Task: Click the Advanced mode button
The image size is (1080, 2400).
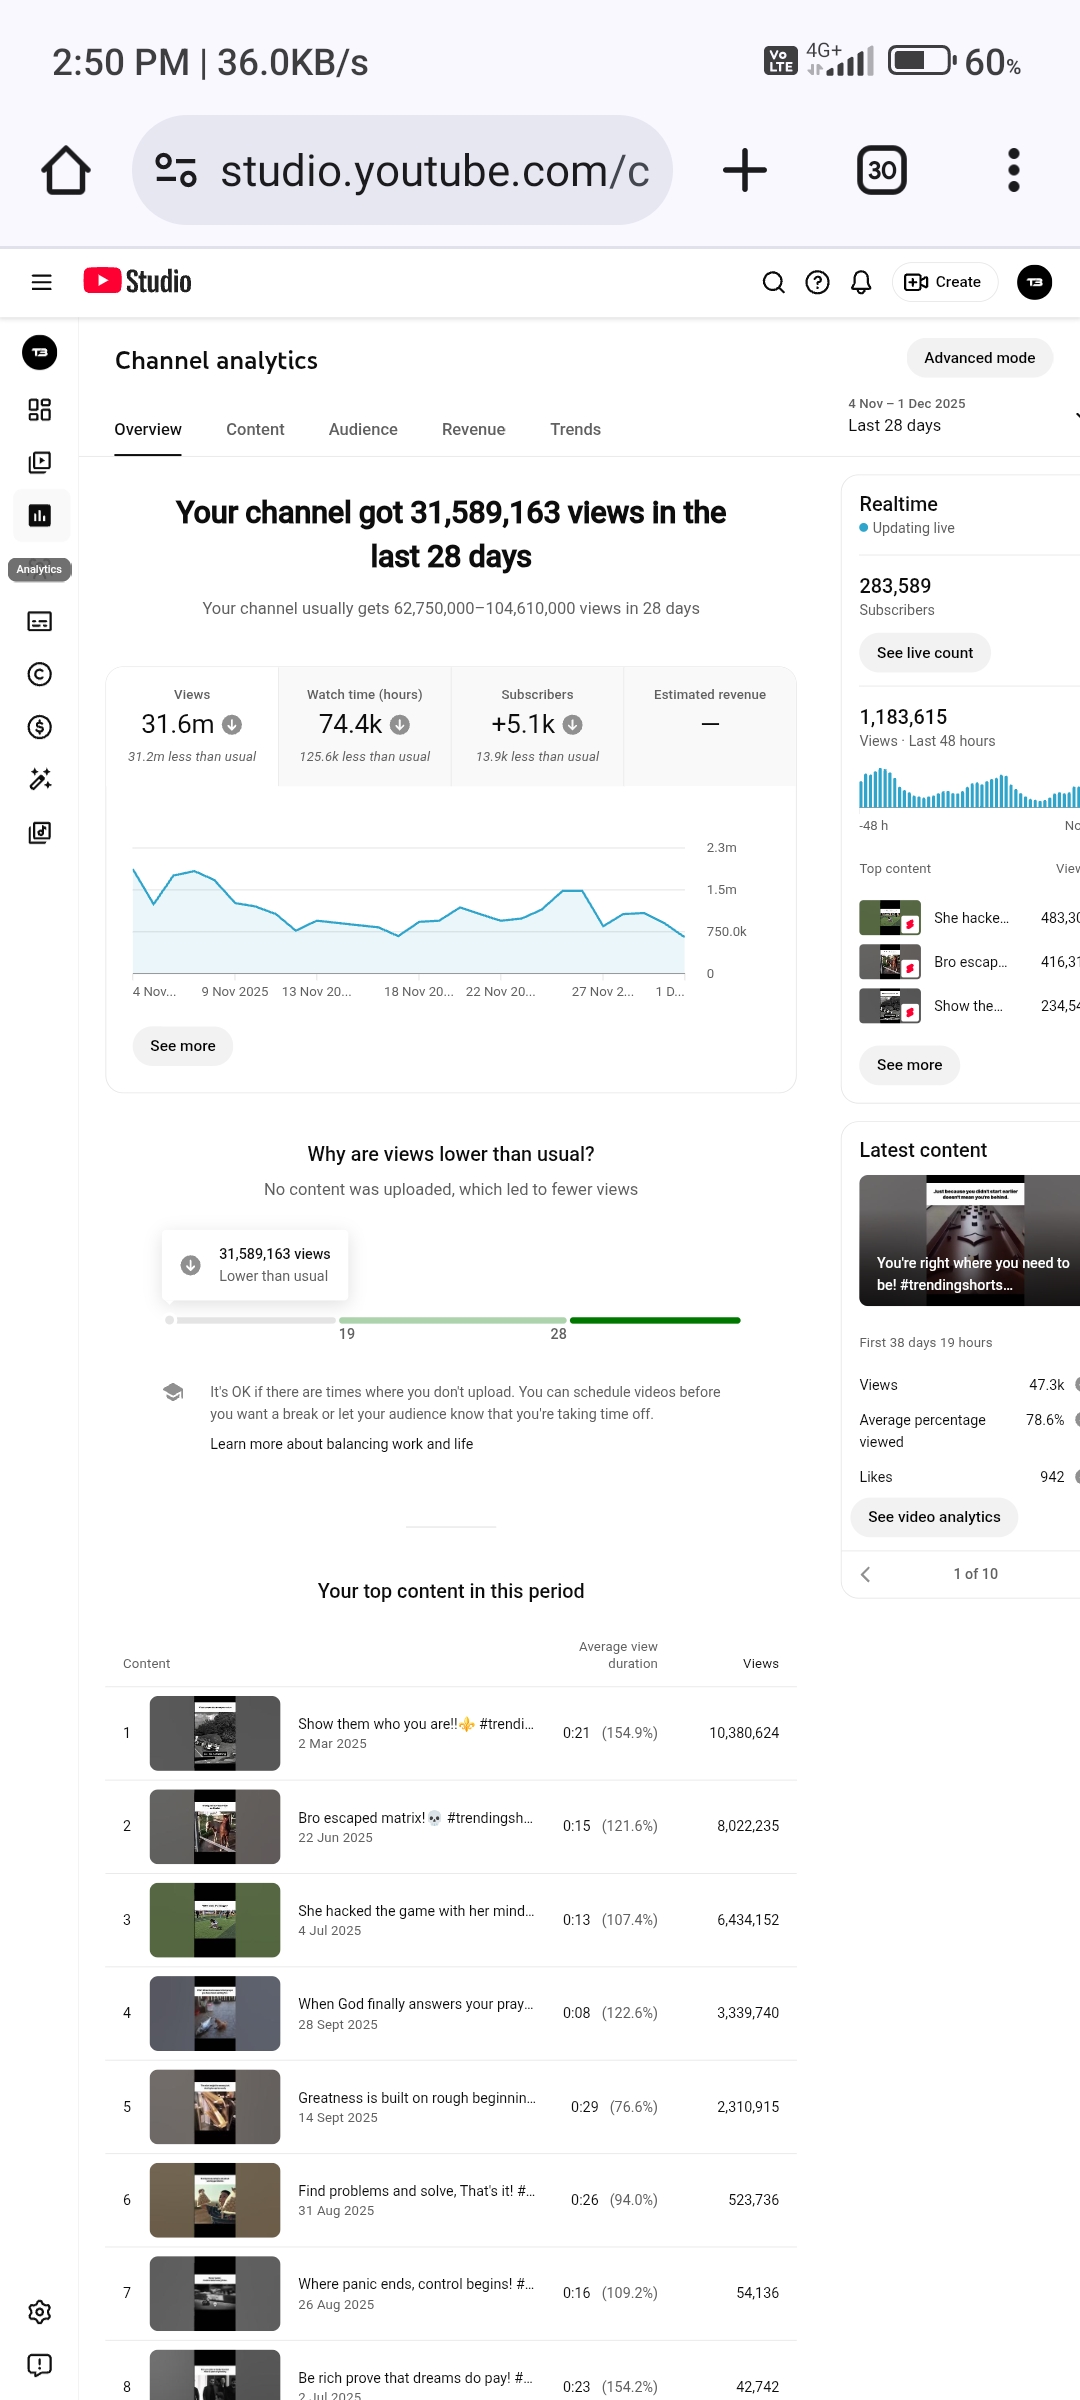Action: pos(979,358)
